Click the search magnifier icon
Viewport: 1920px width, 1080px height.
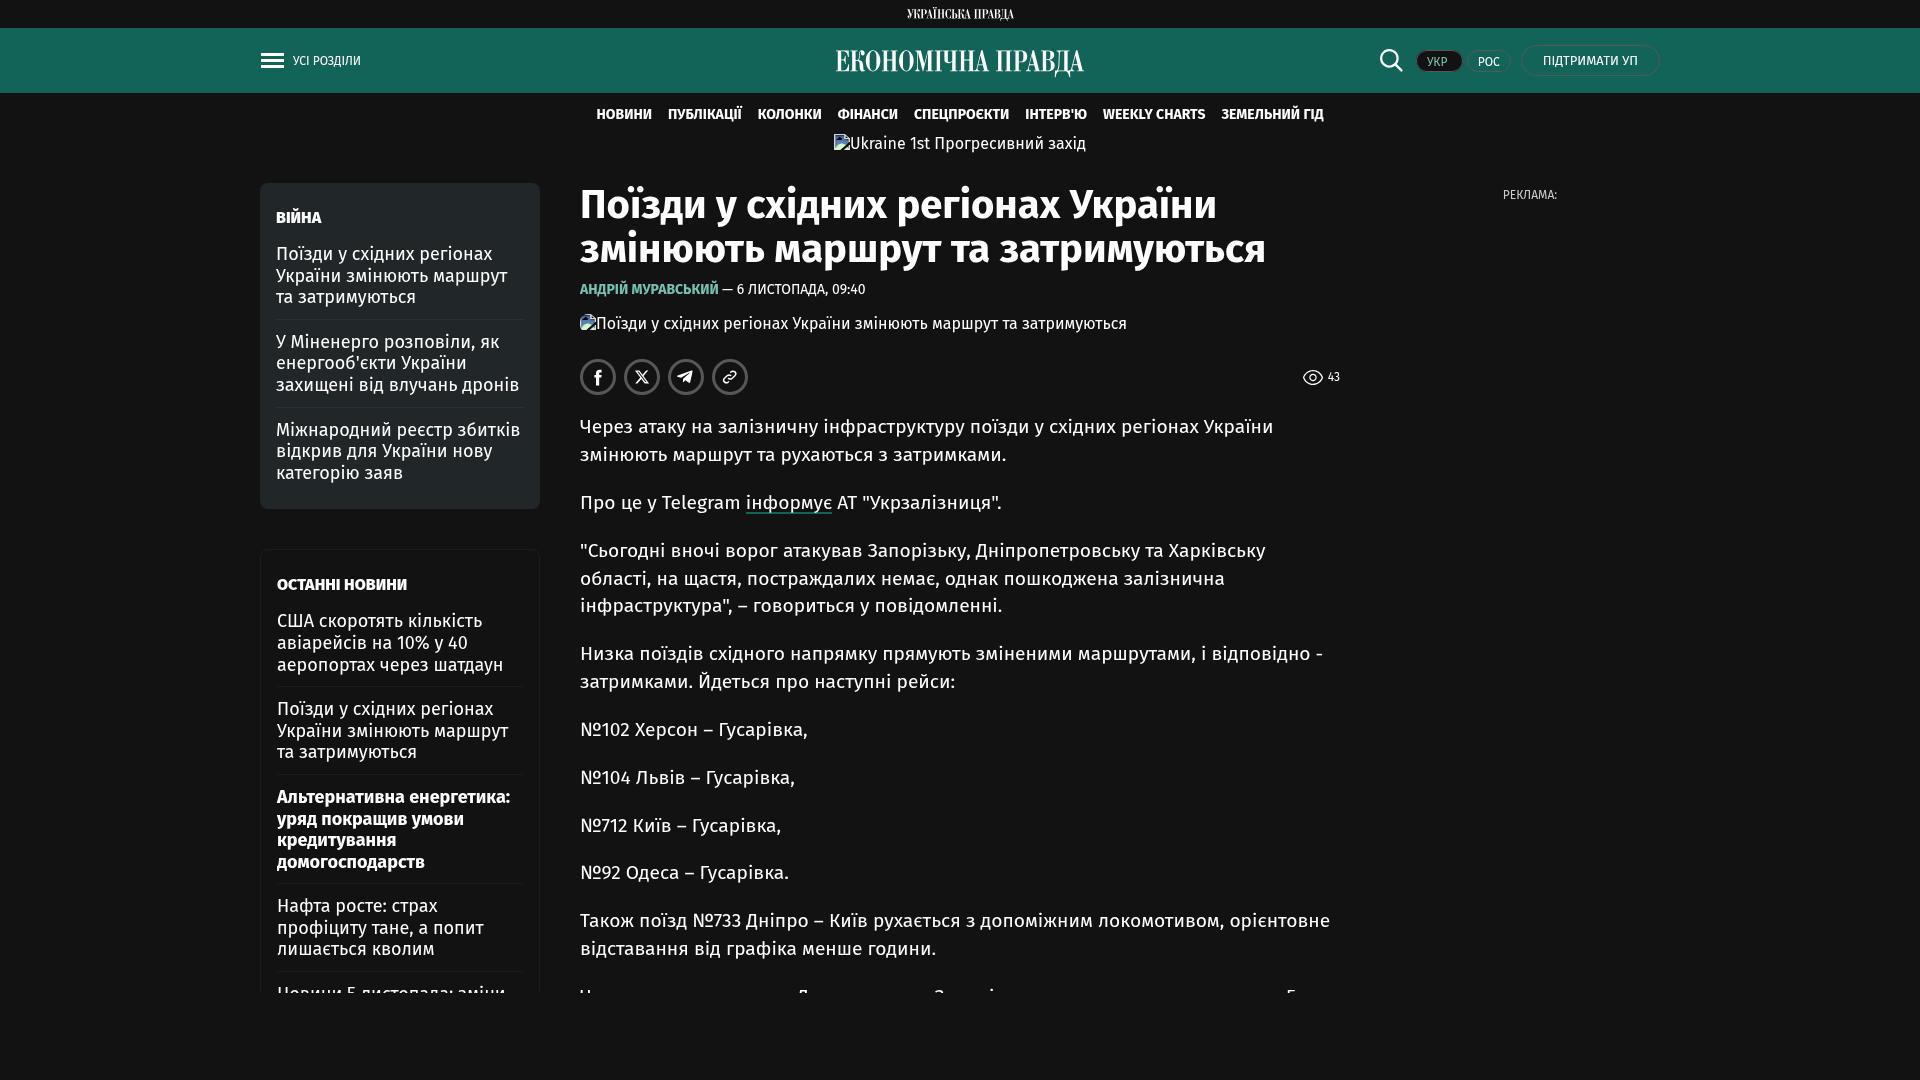pyautogui.click(x=1391, y=60)
